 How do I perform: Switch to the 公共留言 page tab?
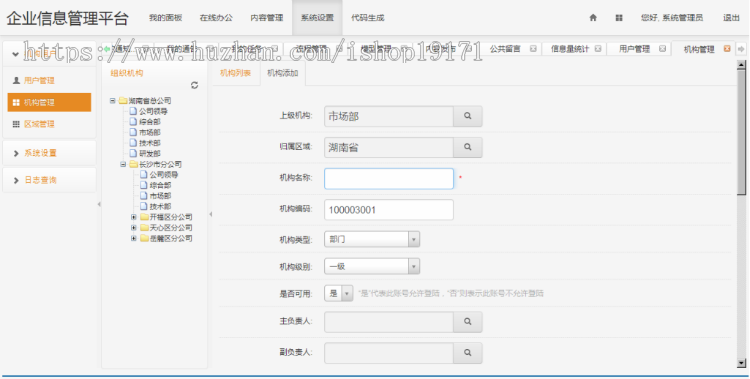pos(505,49)
